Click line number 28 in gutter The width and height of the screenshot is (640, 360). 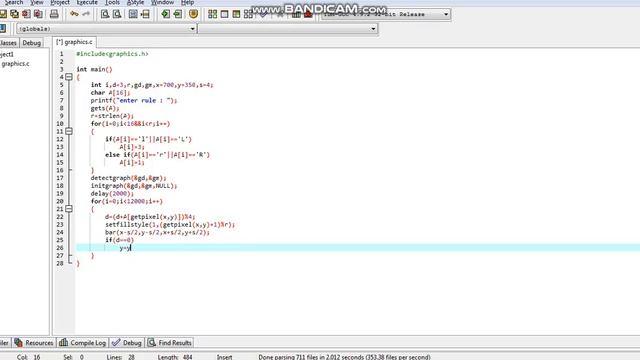pos(60,263)
